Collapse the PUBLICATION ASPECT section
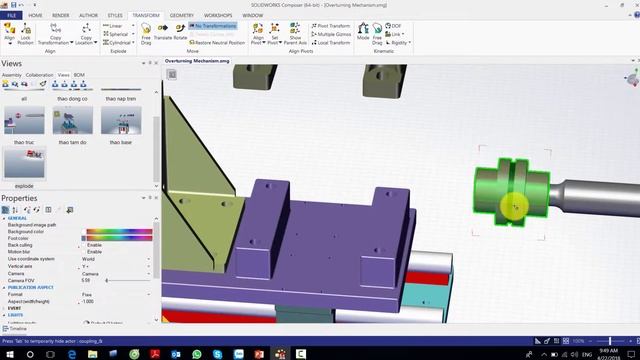The height and width of the screenshot is (360, 640). (4, 287)
